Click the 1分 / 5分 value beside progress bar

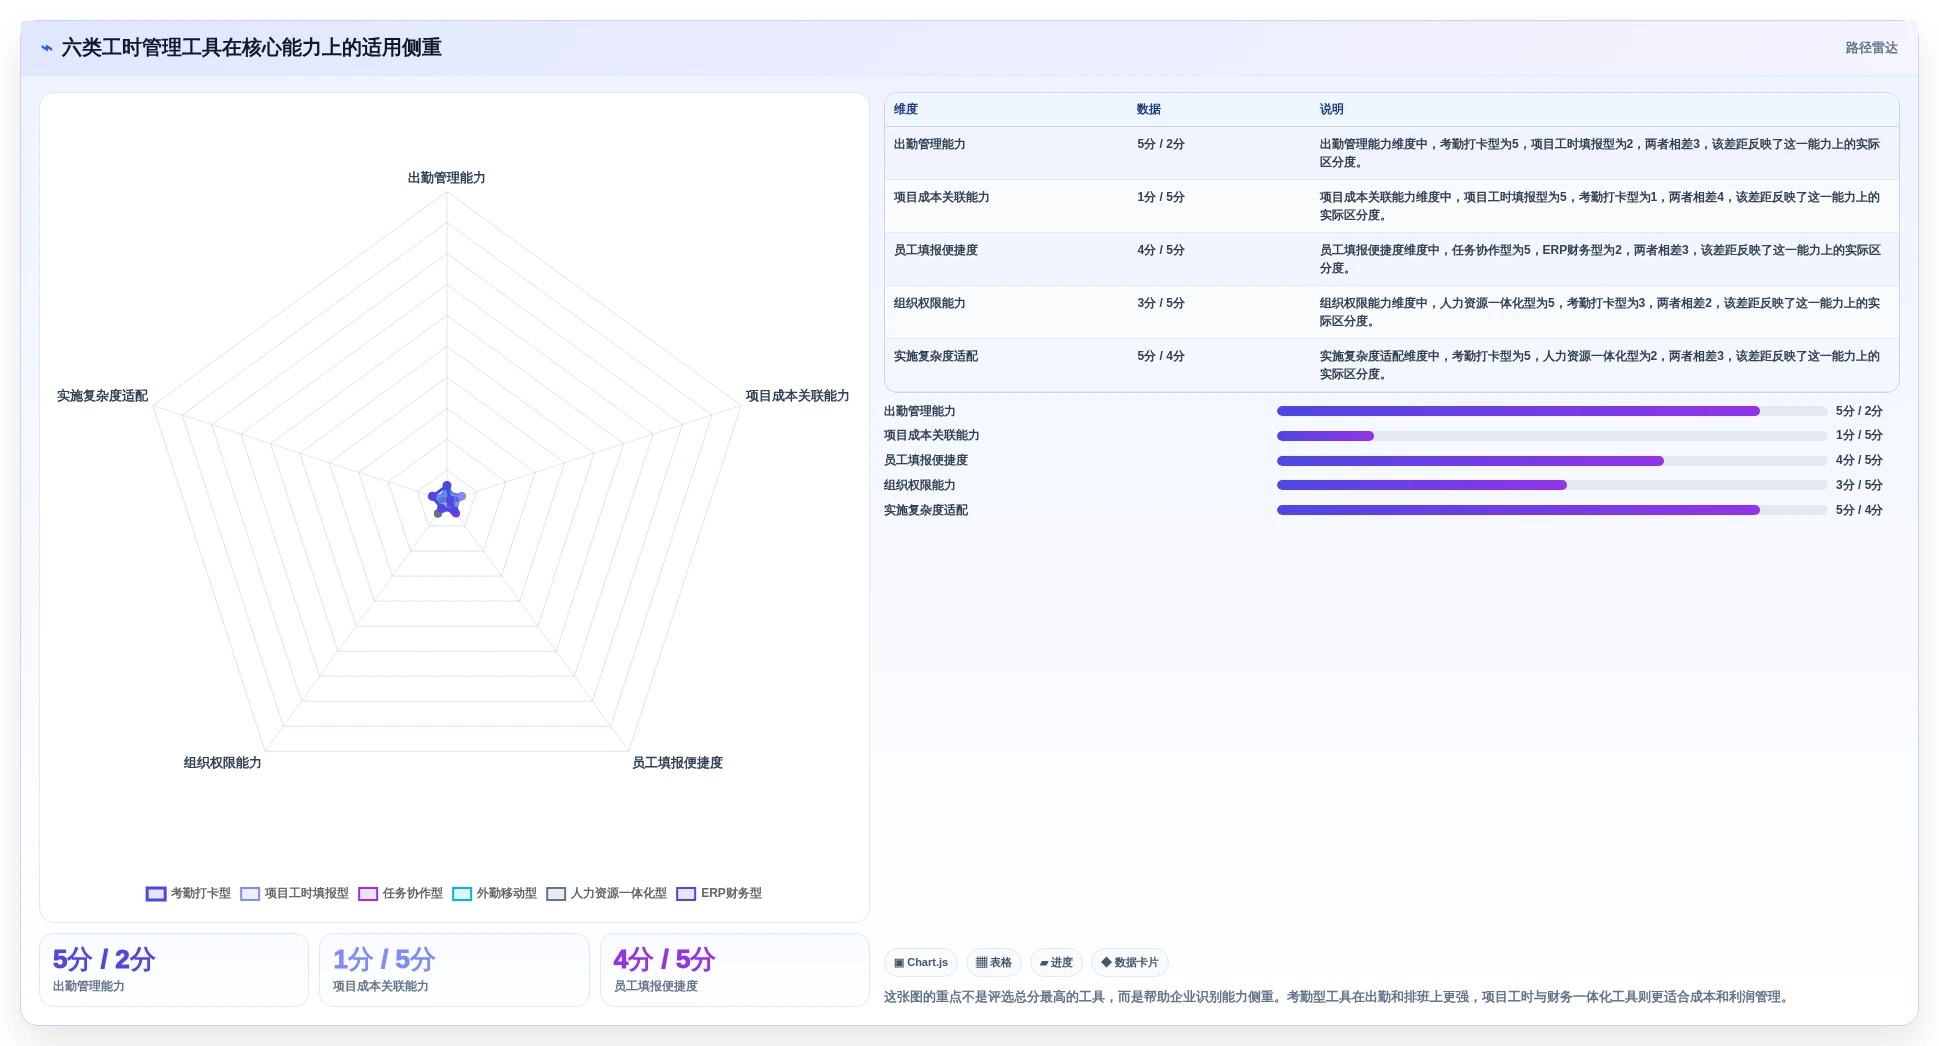(1859, 436)
